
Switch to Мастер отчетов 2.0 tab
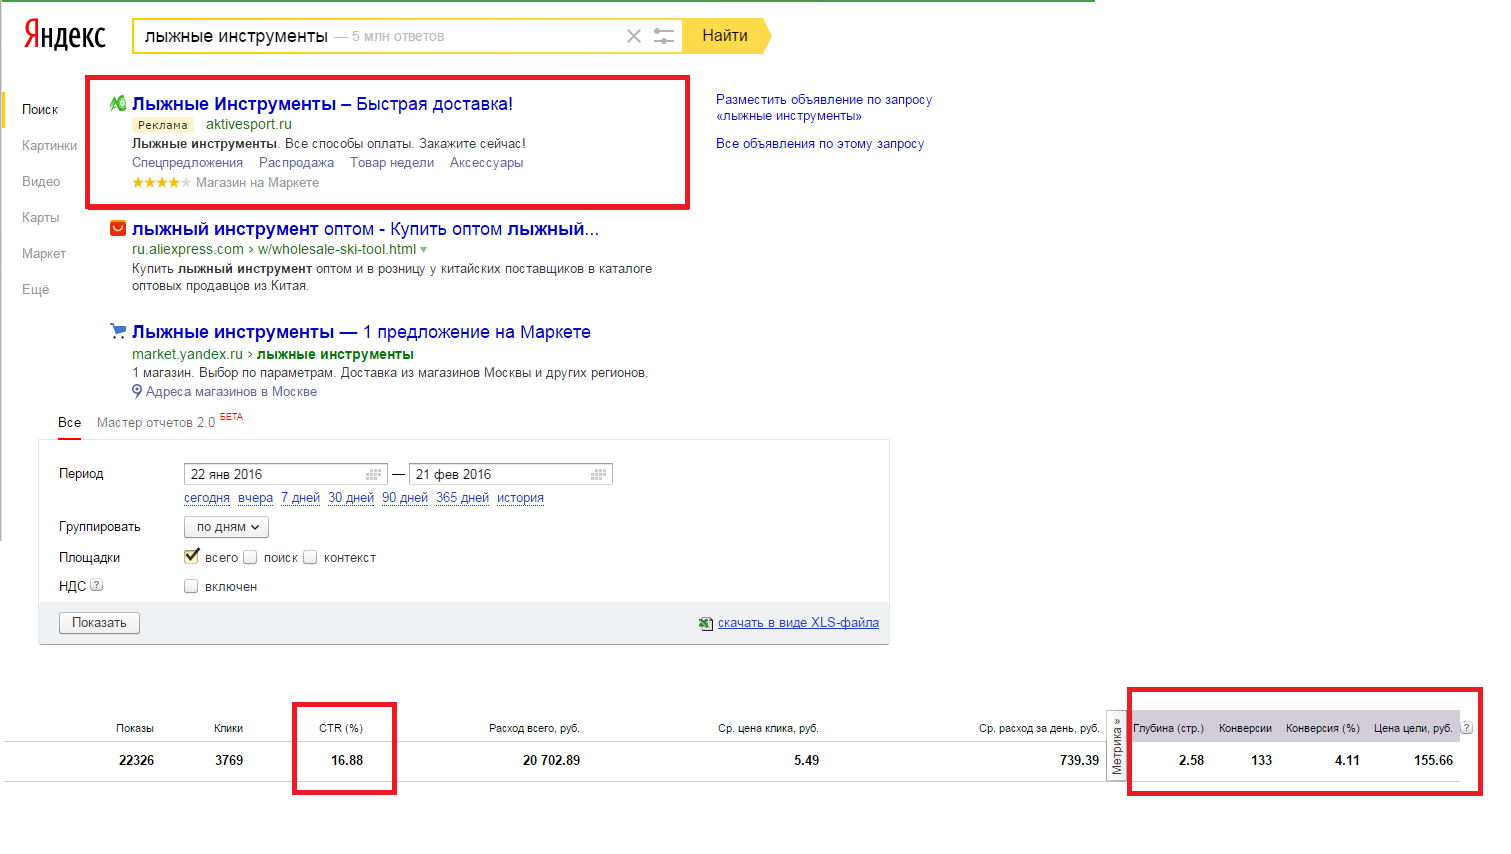[x=156, y=422]
